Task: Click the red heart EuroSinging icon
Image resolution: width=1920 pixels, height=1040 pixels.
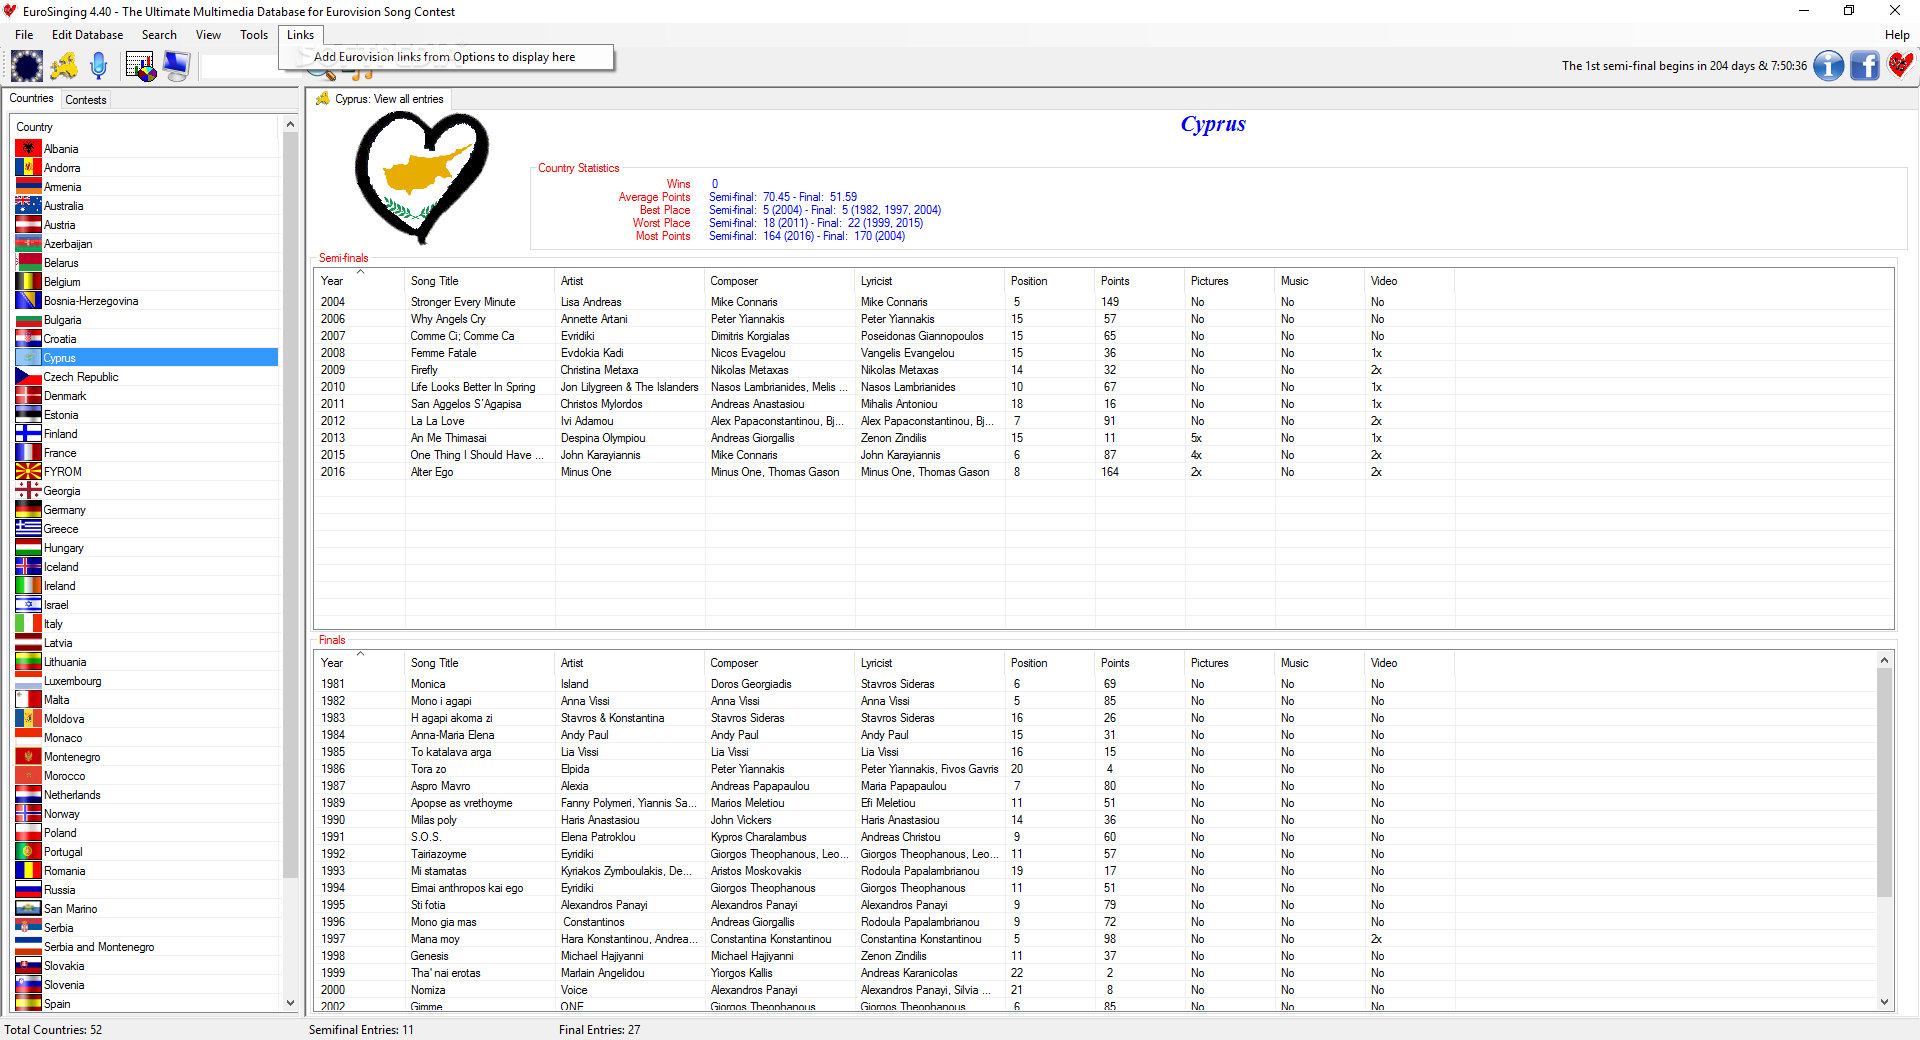Action: point(1900,66)
